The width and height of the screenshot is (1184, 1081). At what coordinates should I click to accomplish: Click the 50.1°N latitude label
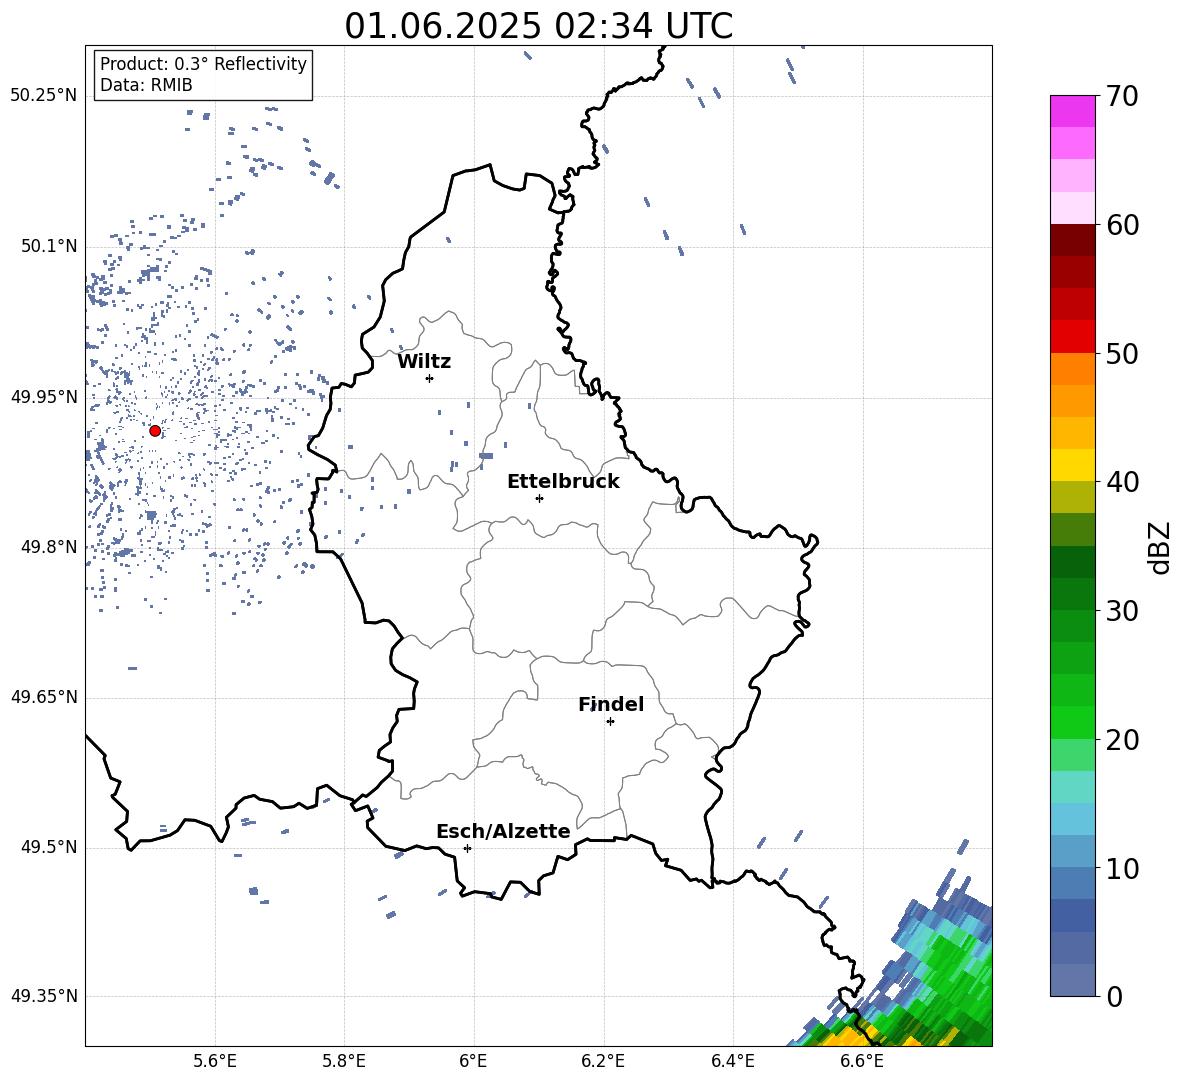tap(49, 246)
